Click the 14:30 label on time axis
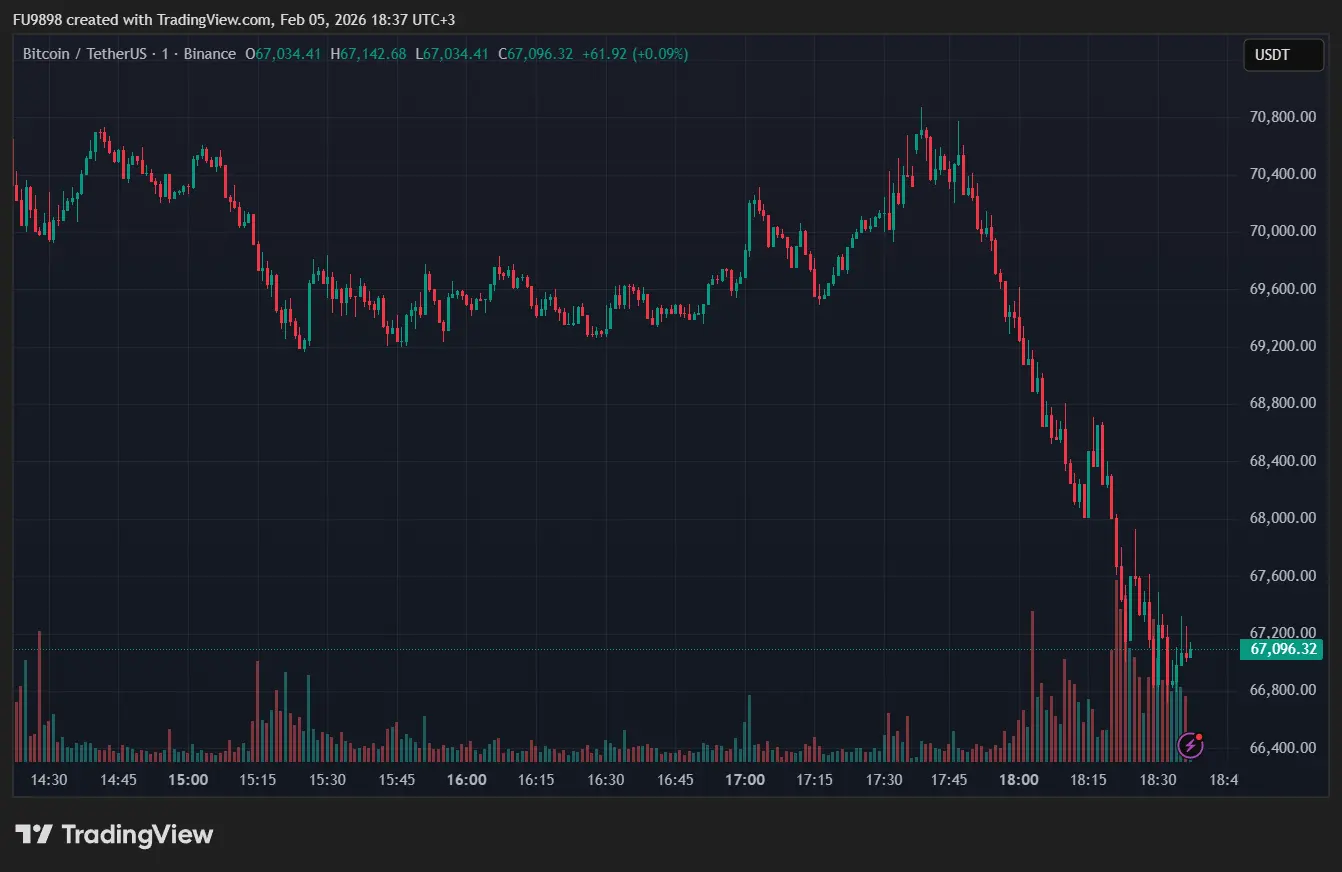Screen dimensions: 1342x872 click(x=47, y=780)
